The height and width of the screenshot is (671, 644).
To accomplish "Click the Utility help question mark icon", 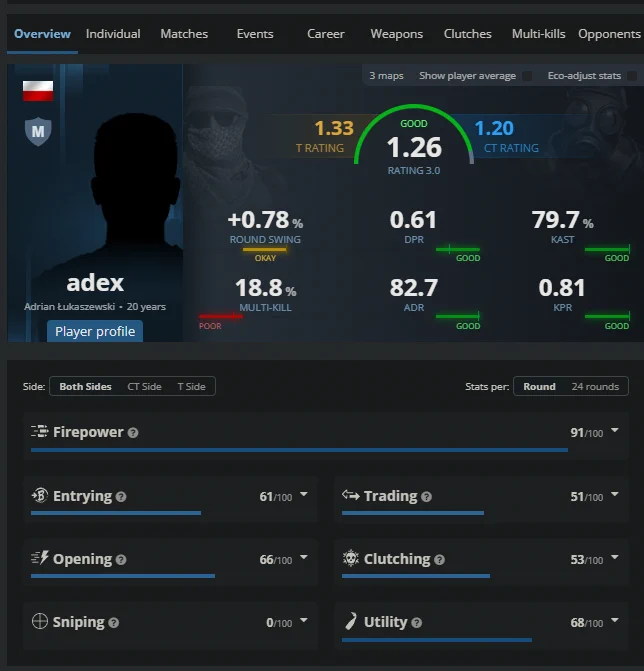I will [x=416, y=623].
